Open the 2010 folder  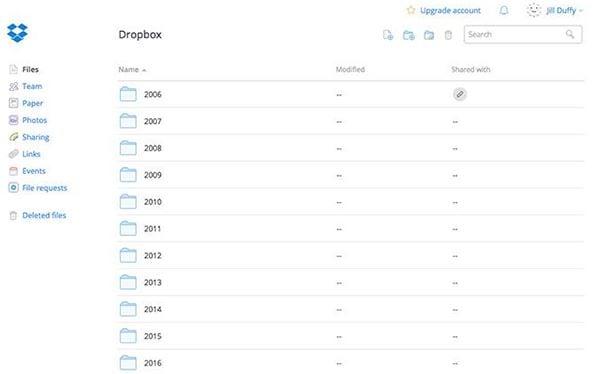pos(153,202)
